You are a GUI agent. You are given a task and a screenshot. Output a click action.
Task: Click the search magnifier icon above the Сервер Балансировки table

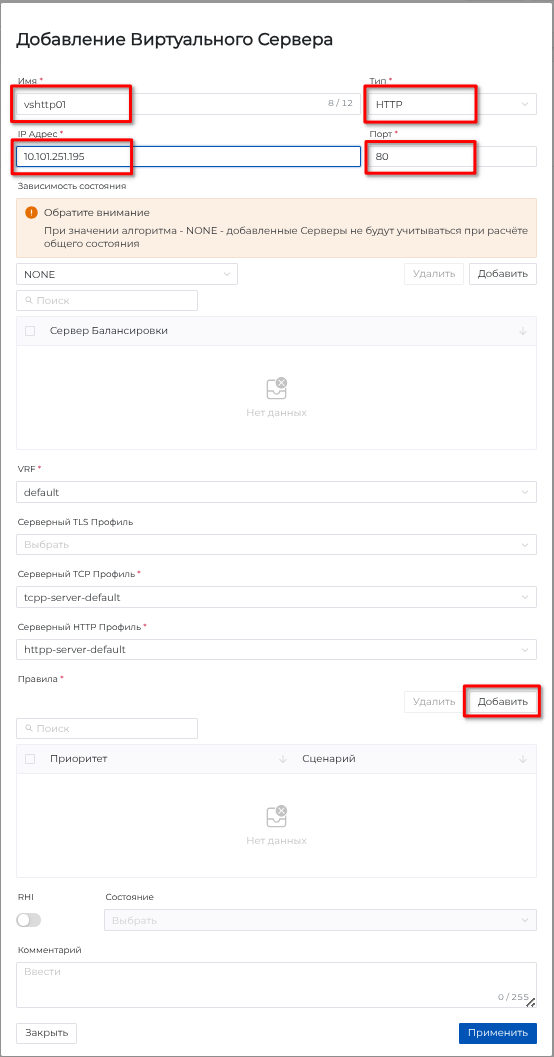29,301
